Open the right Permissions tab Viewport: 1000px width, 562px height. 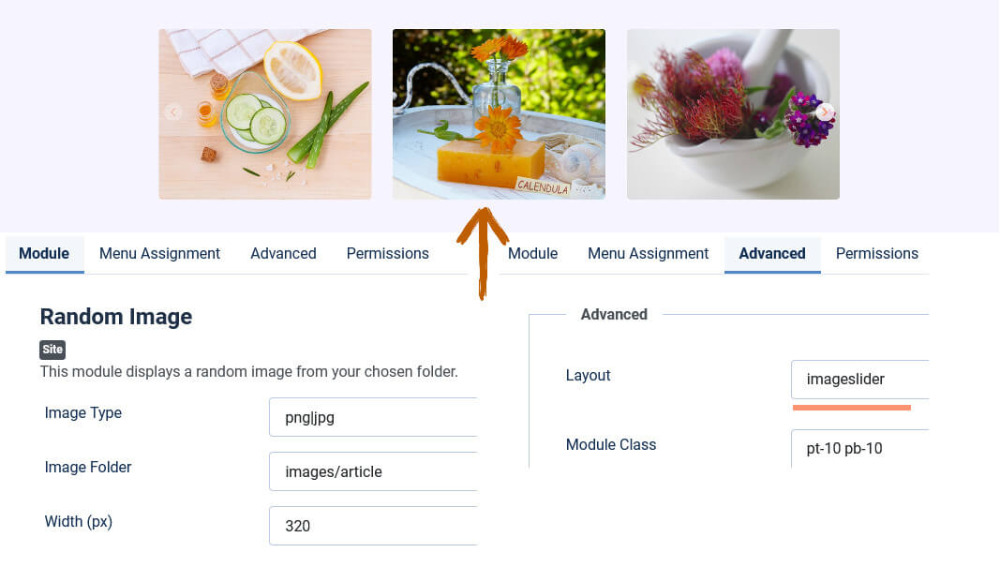(x=877, y=254)
